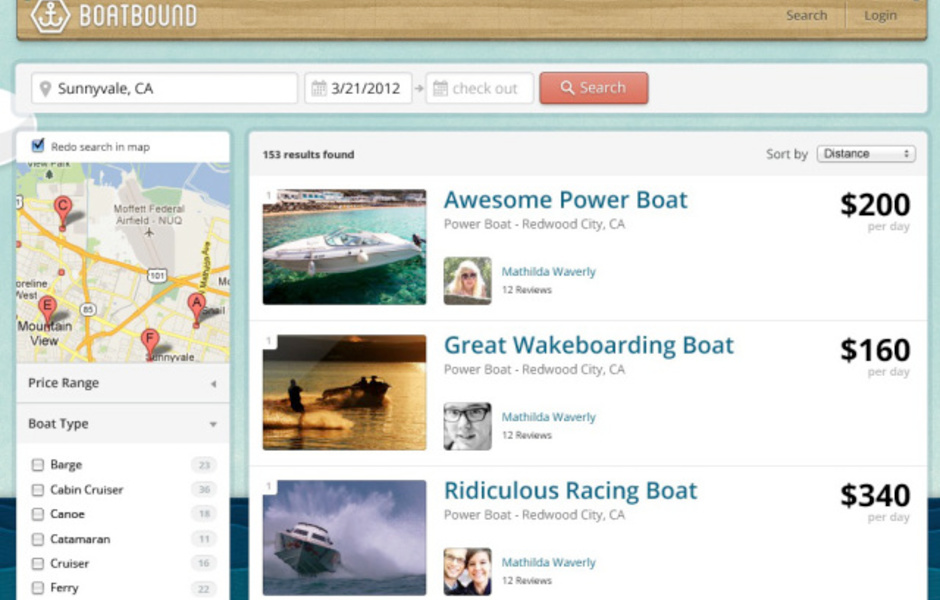Image resolution: width=940 pixels, height=600 pixels.
Task: Click the airport plane icon on map
Action: 149,232
